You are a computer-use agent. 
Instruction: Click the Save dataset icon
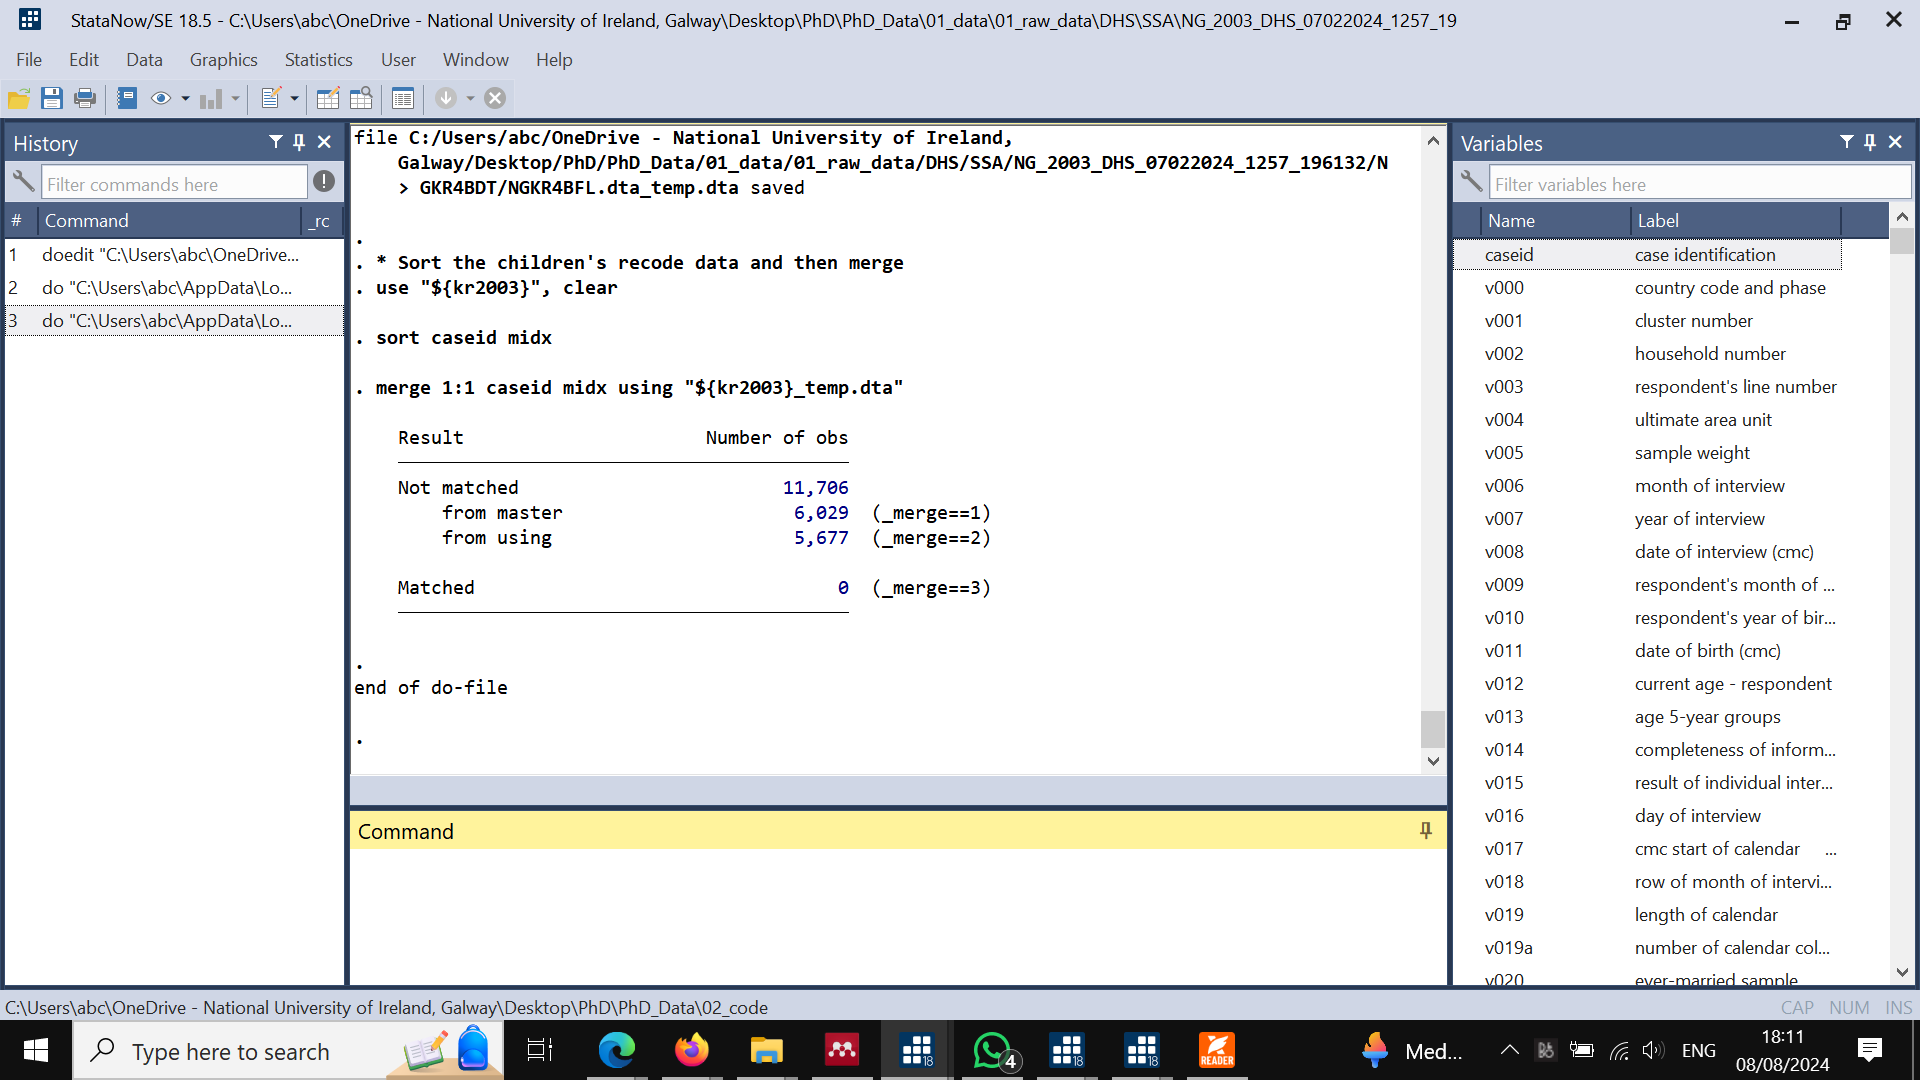coord(52,98)
